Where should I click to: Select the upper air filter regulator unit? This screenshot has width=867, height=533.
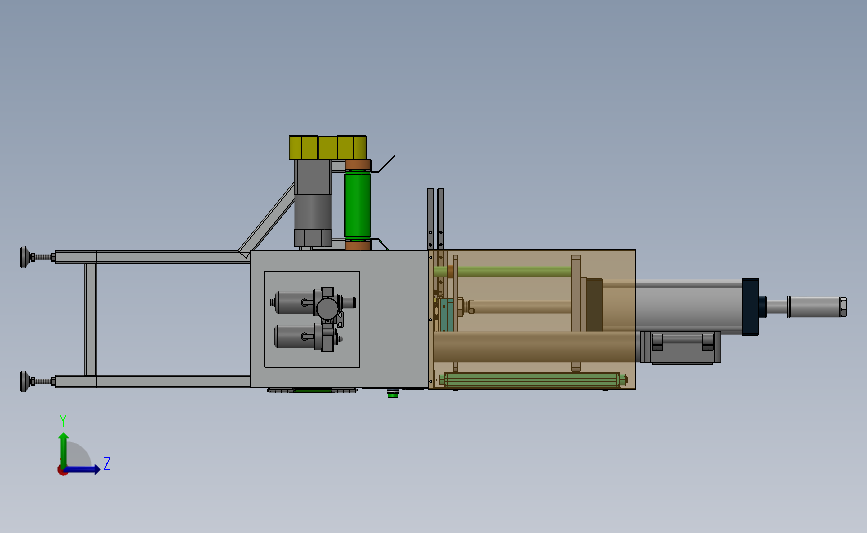click(x=313, y=303)
